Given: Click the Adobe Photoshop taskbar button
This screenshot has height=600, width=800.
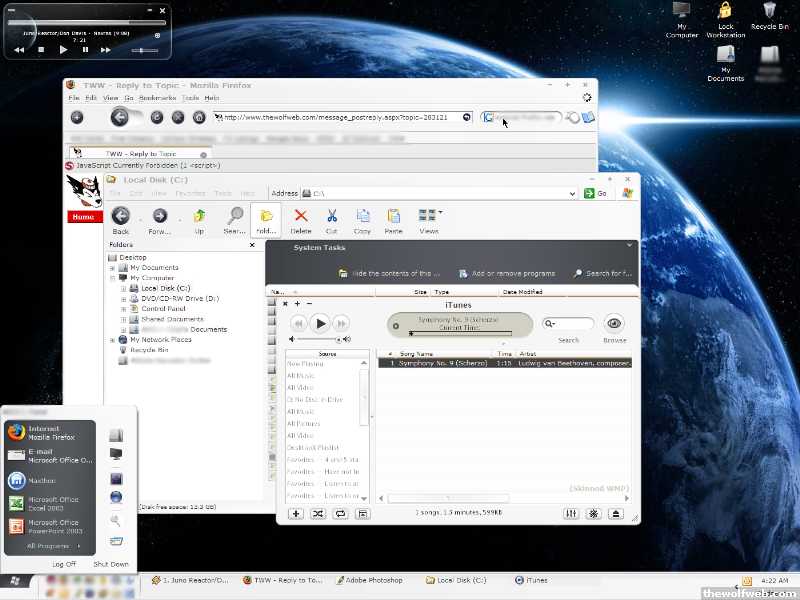Looking at the screenshot, I should (x=370, y=580).
